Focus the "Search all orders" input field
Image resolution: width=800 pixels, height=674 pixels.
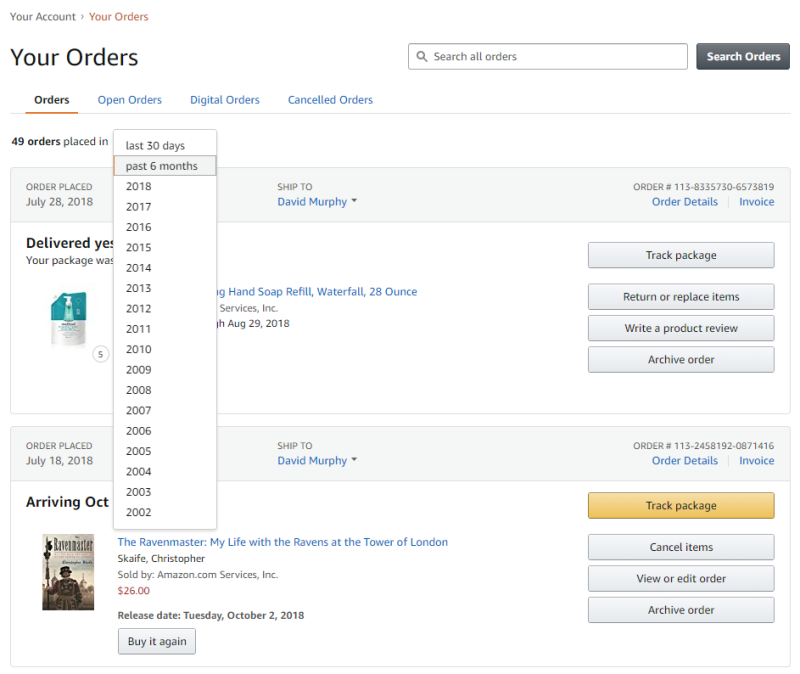click(x=556, y=57)
